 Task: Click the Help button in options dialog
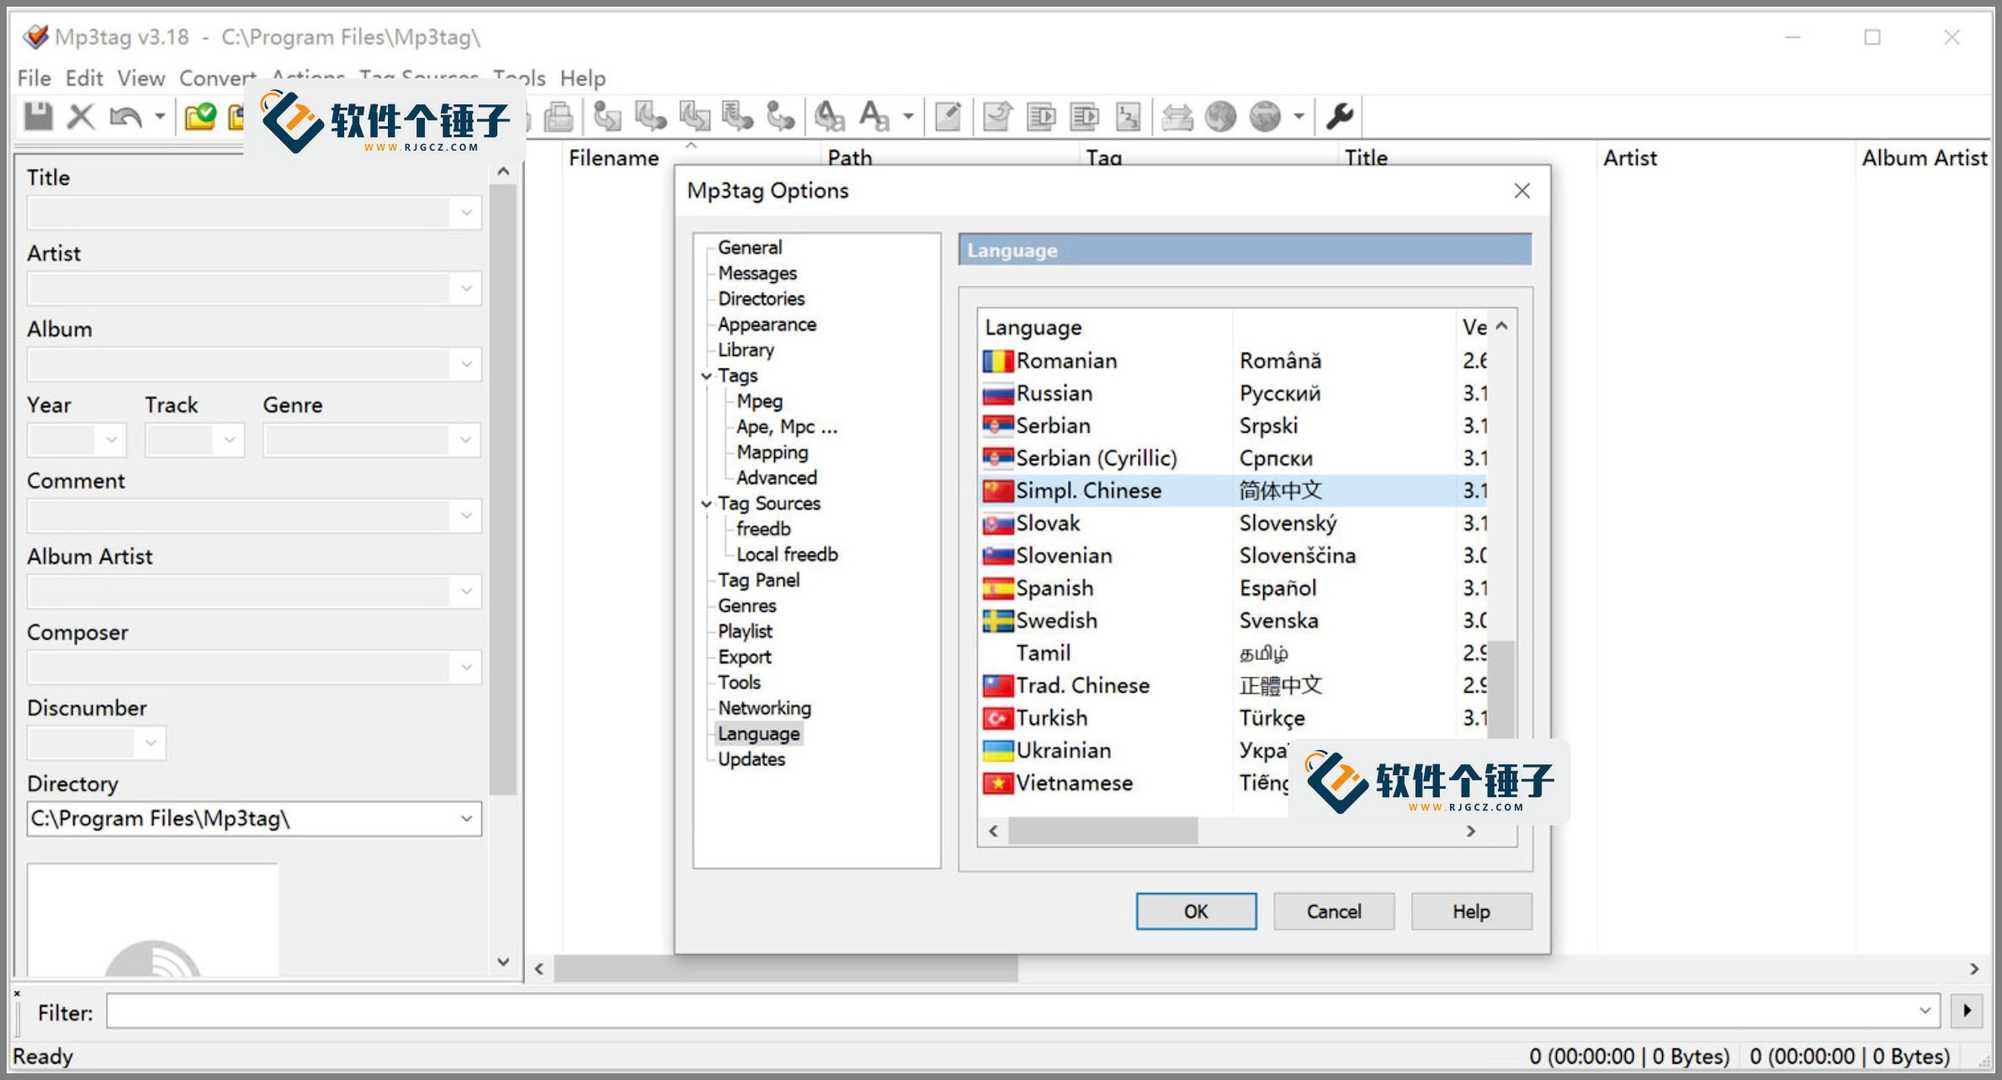click(1471, 911)
